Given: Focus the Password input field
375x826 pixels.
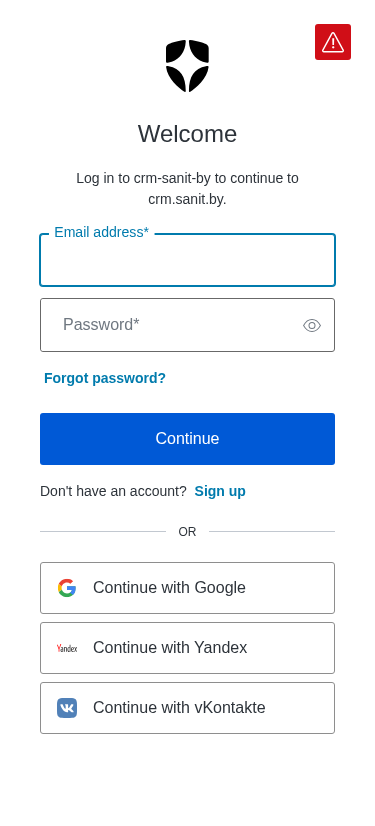Looking at the screenshot, I should click(188, 325).
